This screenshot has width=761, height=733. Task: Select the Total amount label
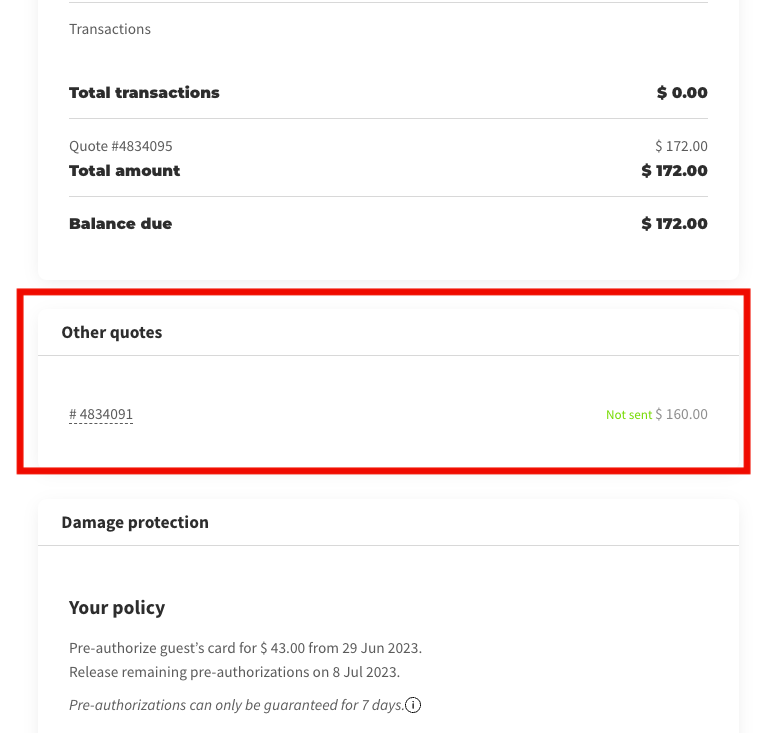click(124, 170)
